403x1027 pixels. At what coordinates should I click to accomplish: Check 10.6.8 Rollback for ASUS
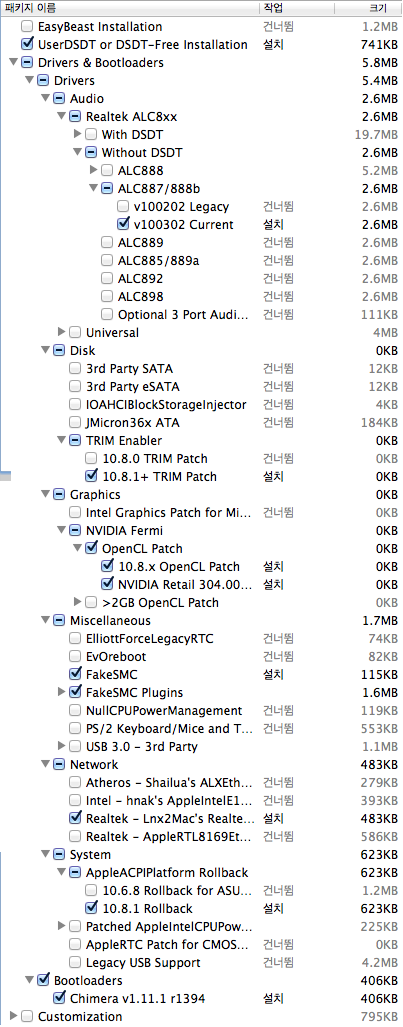point(91,890)
